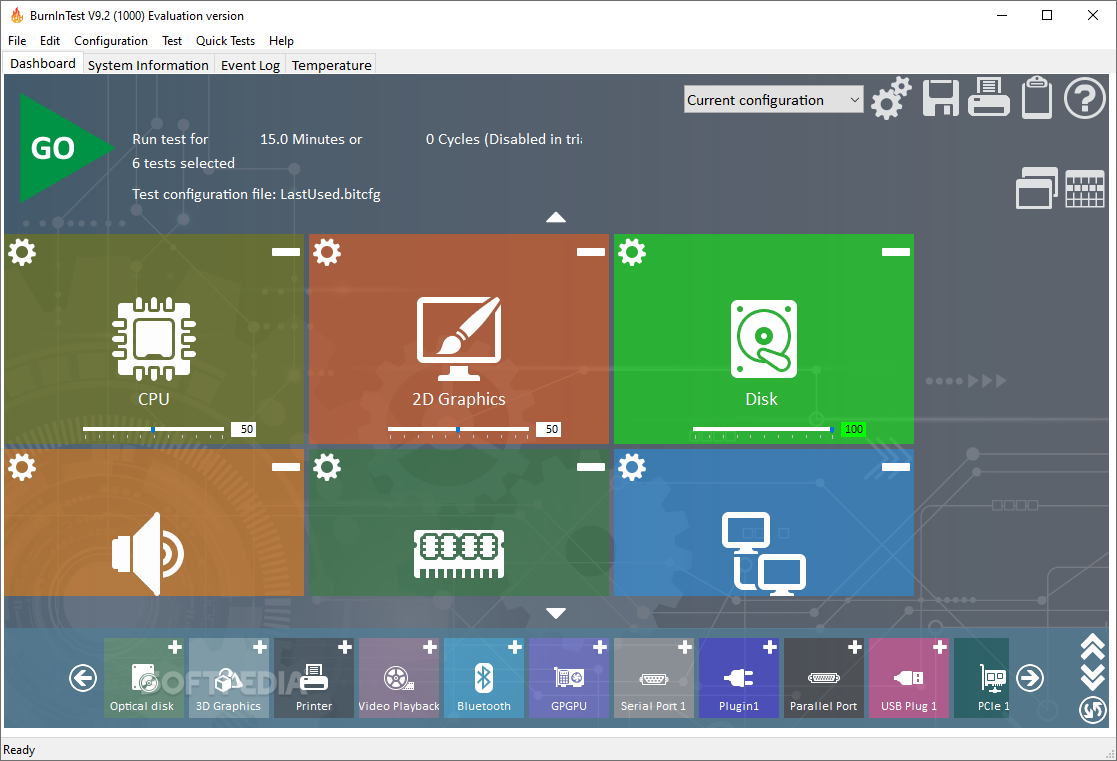Open the Edit menu
The width and height of the screenshot is (1117, 761).
point(50,41)
